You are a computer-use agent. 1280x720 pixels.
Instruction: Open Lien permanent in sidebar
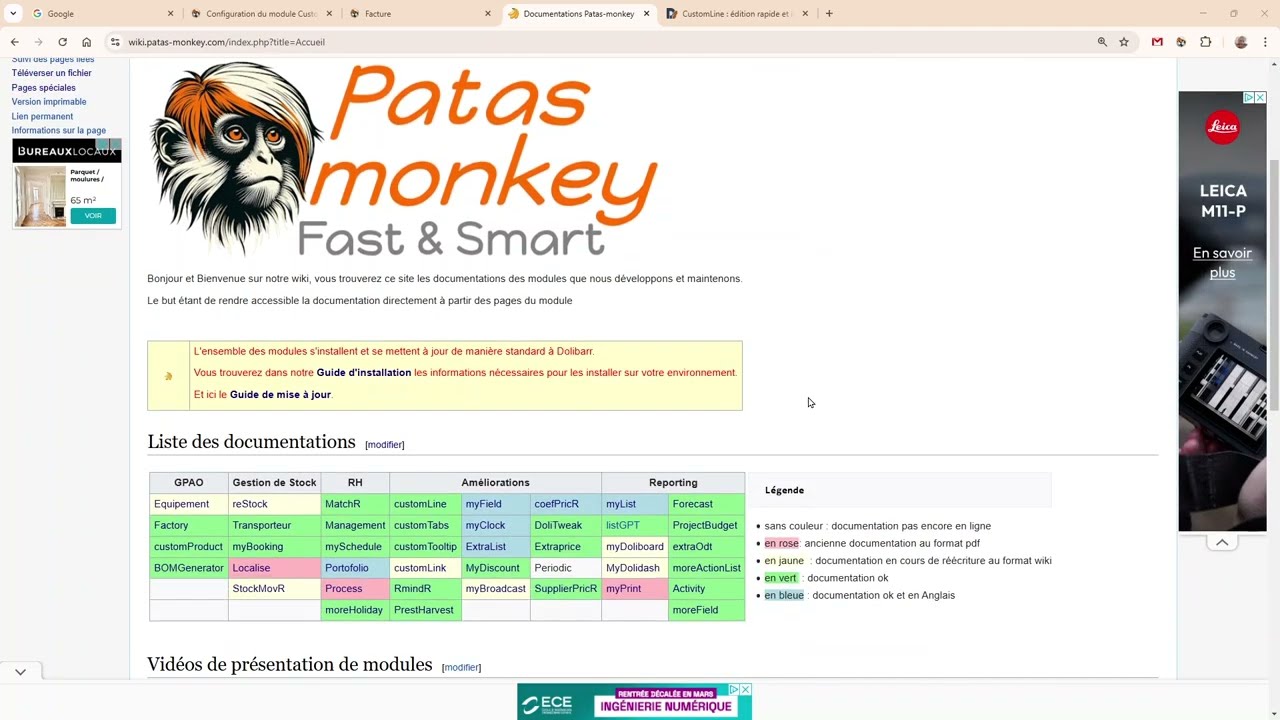[42, 117]
